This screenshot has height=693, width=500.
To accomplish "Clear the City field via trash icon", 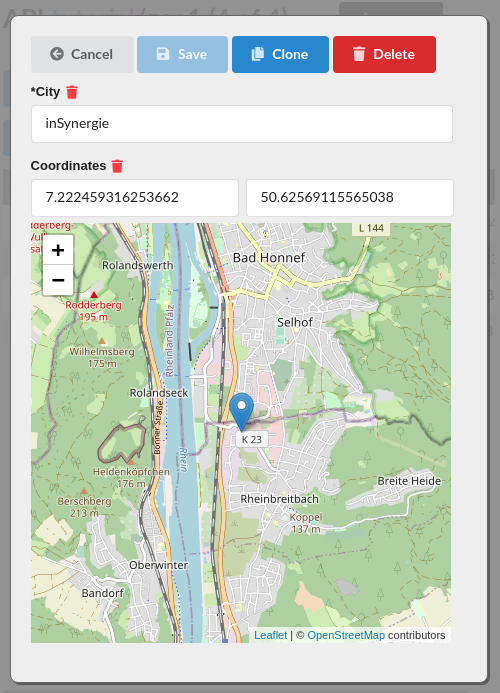I will click(x=72, y=92).
